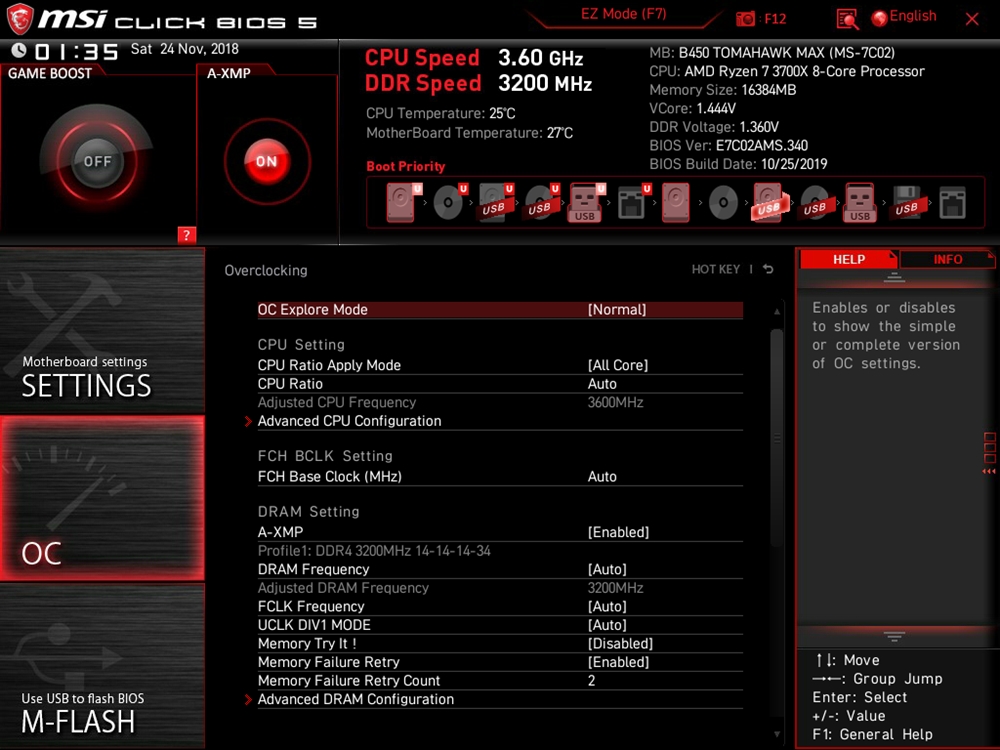This screenshot has width=1000, height=750.
Task: Click the Game Boost red question mark
Action: [186, 235]
